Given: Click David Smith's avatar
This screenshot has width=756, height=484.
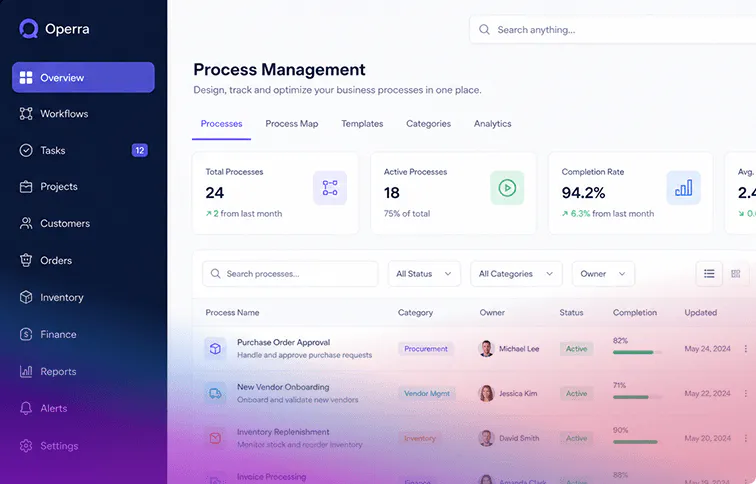Looking at the screenshot, I should click(x=486, y=438).
